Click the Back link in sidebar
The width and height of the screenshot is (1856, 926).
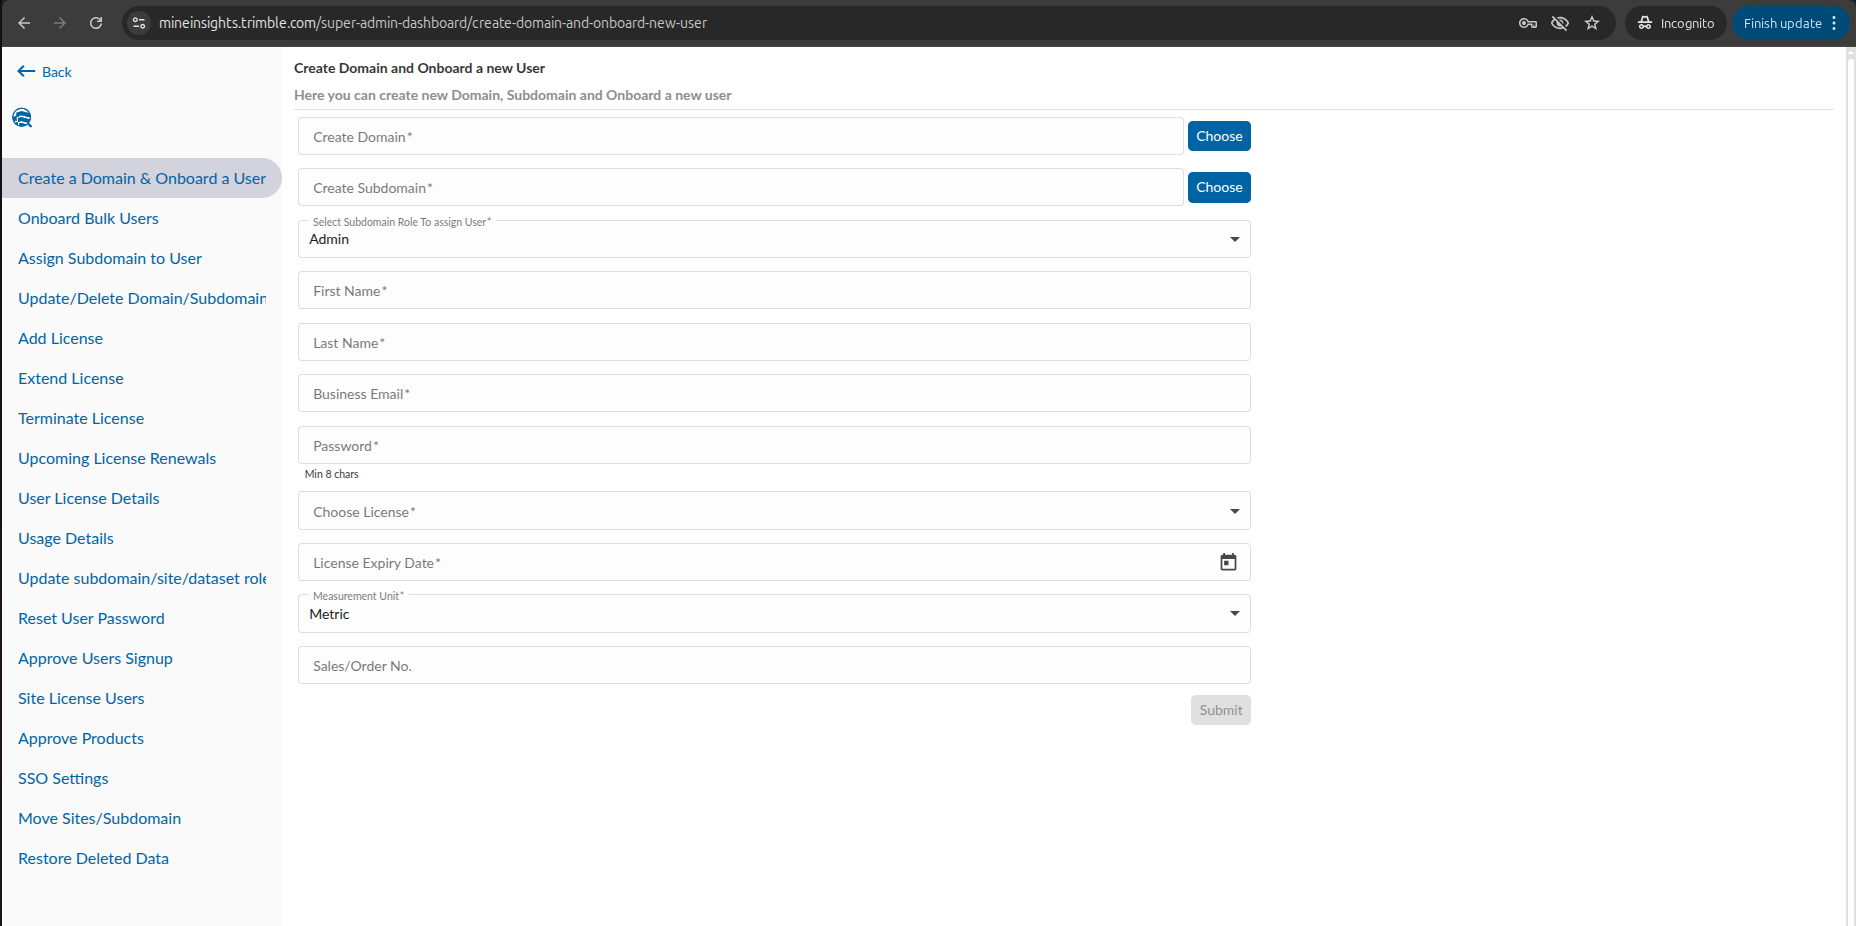[45, 72]
